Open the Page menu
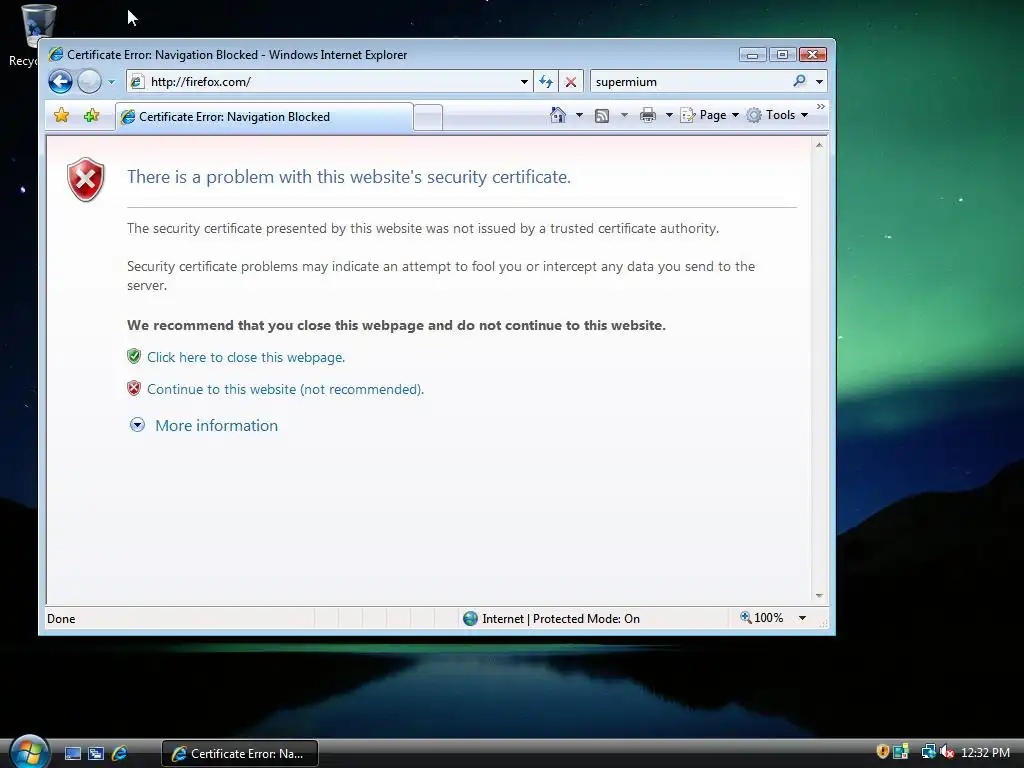The image size is (1024, 768). (710, 115)
